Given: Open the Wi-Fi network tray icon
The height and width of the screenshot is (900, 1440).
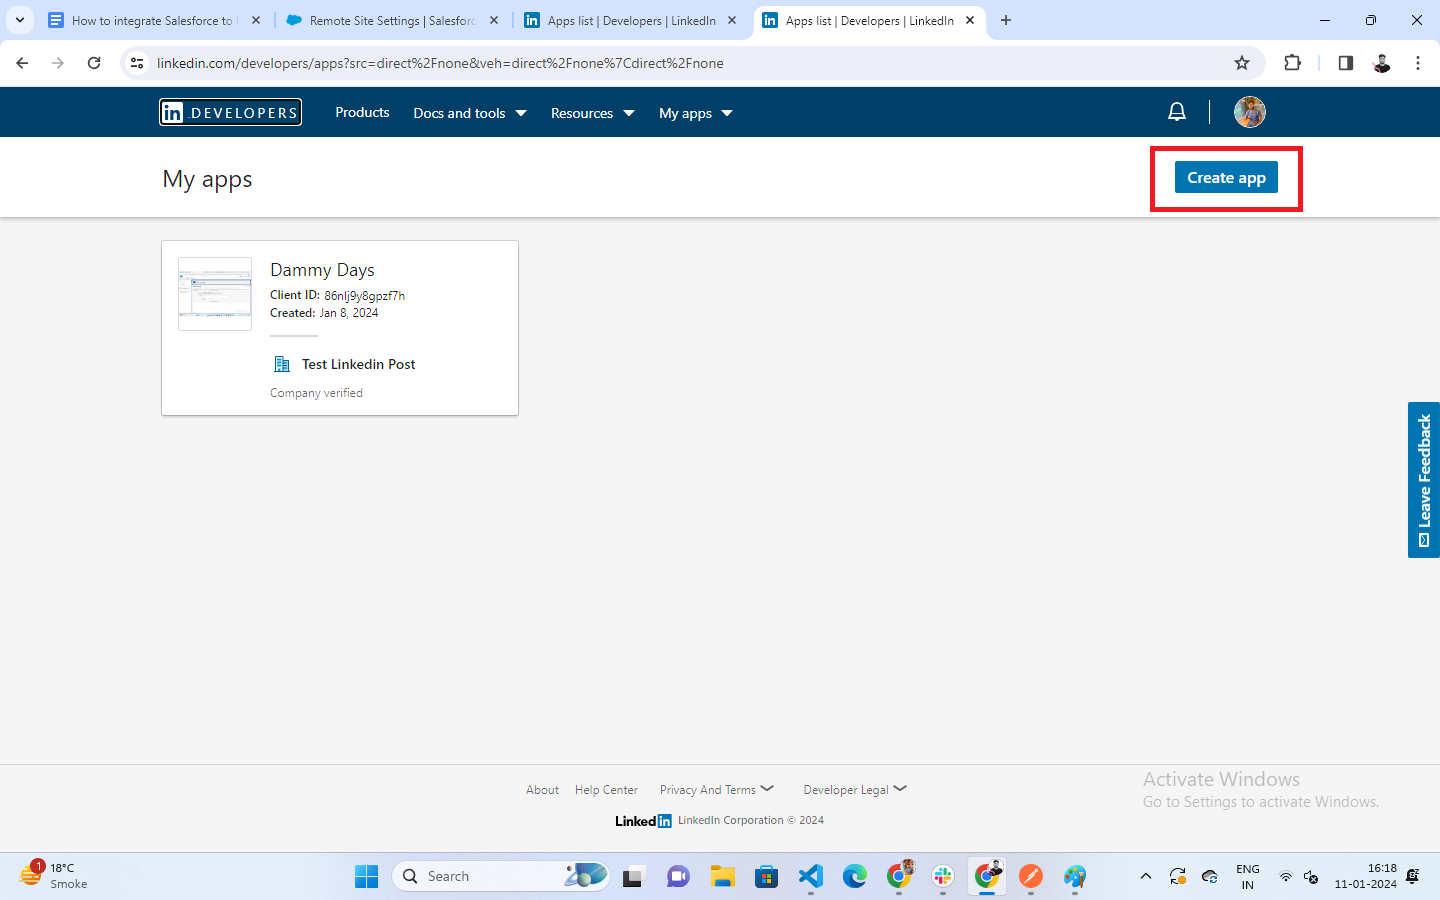Looking at the screenshot, I should [1285, 877].
